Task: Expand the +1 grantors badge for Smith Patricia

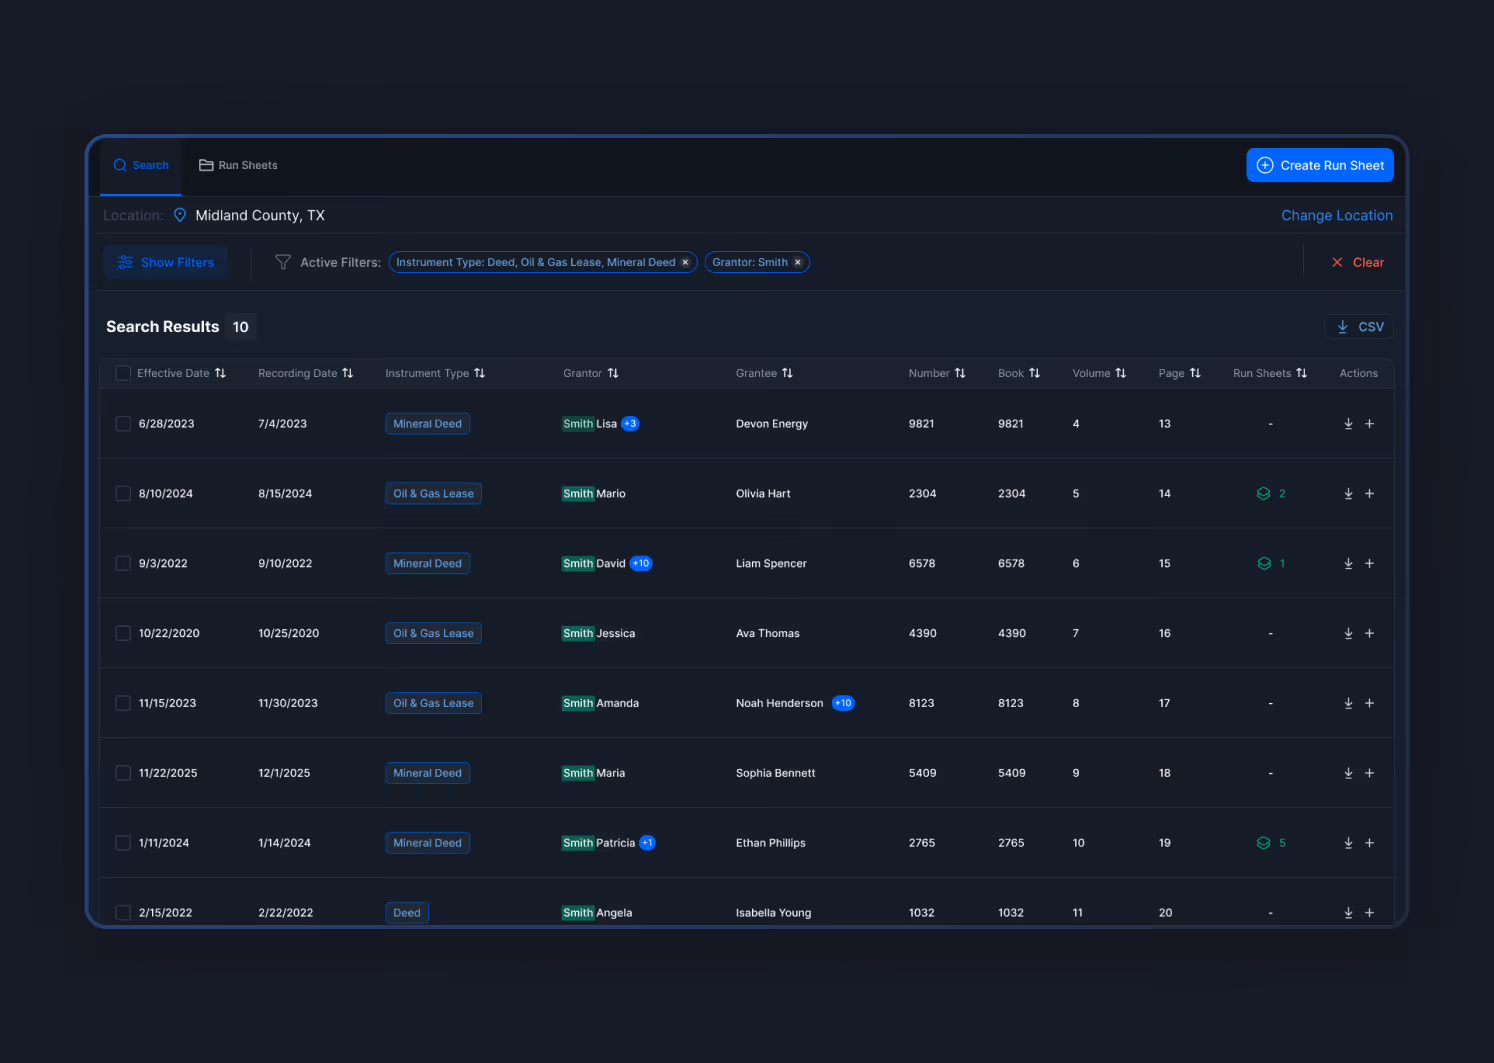Action: click(x=647, y=844)
